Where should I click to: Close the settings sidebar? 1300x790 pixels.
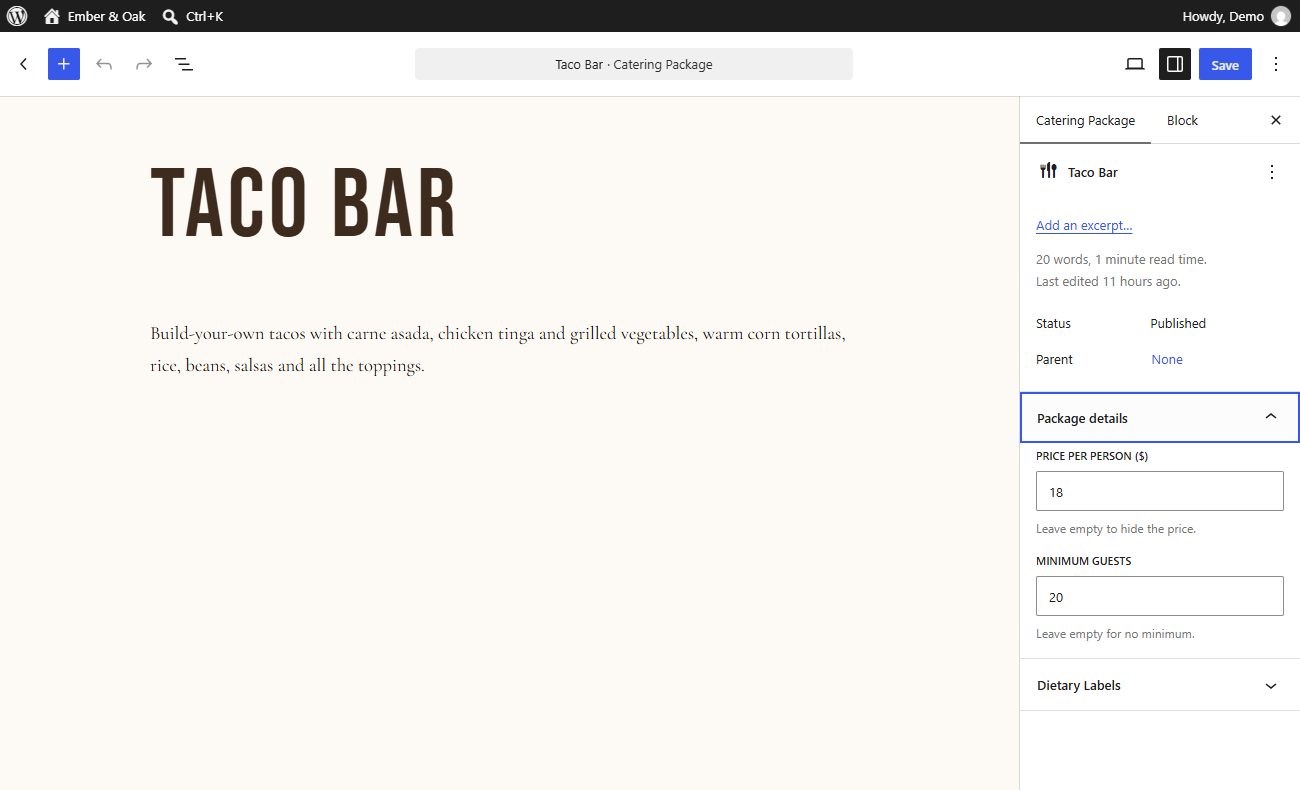1276,120
